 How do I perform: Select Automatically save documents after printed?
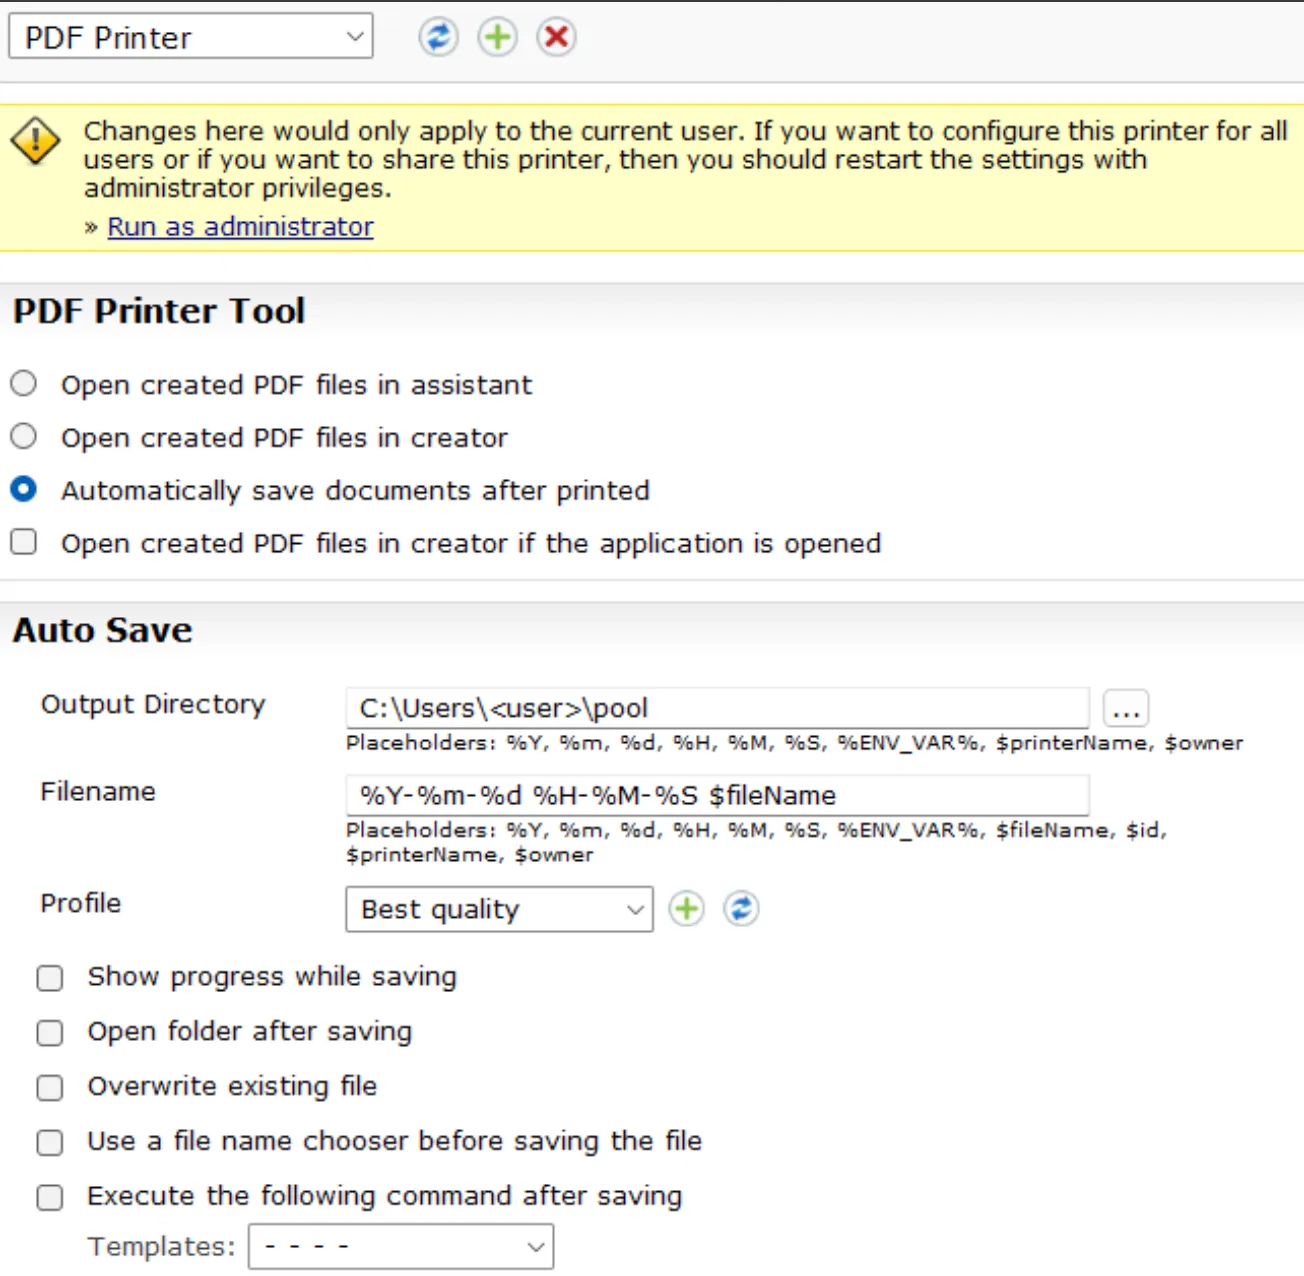(x=24, y=490)
